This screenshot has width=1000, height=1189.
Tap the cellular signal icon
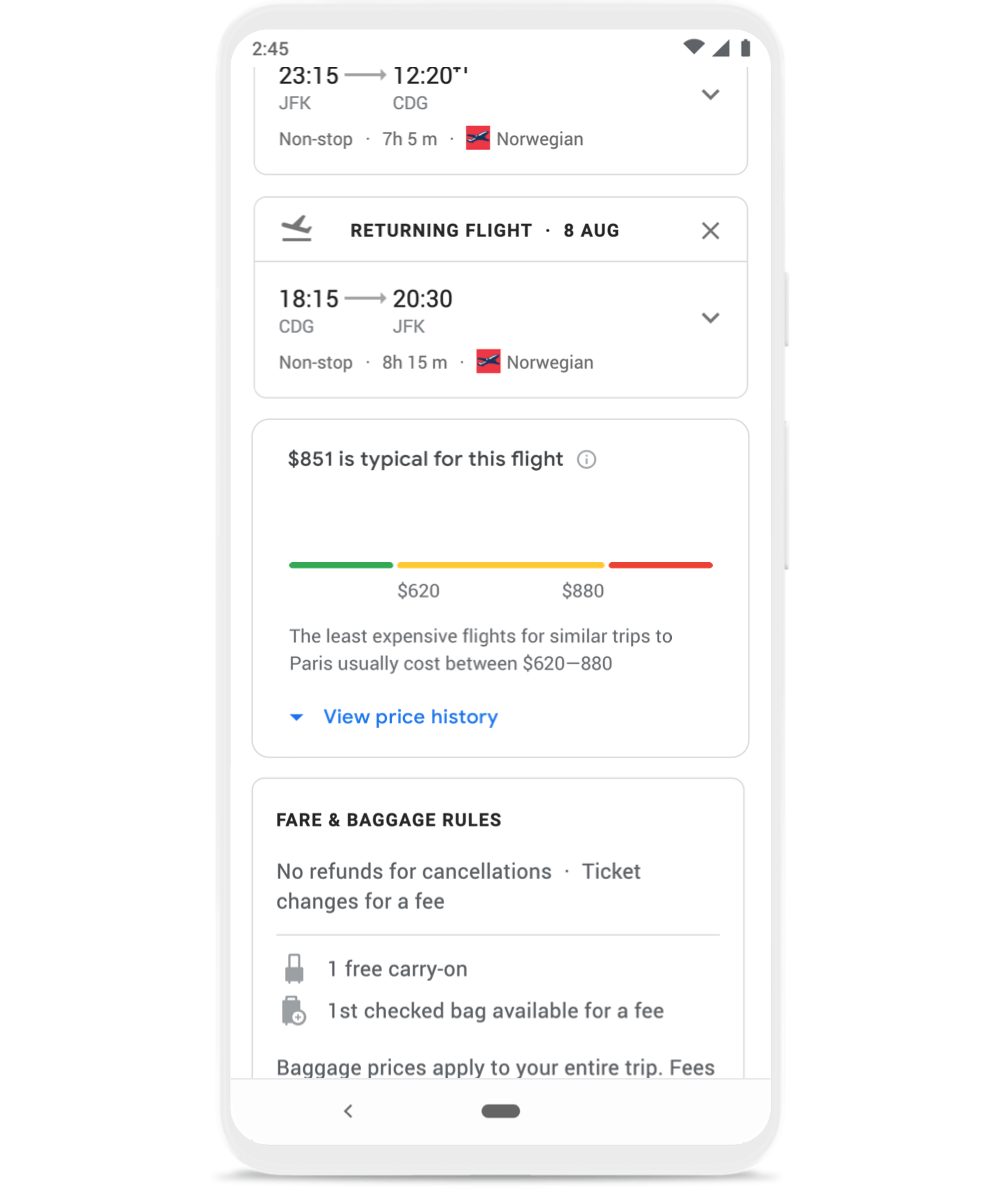tap(720, 46)
